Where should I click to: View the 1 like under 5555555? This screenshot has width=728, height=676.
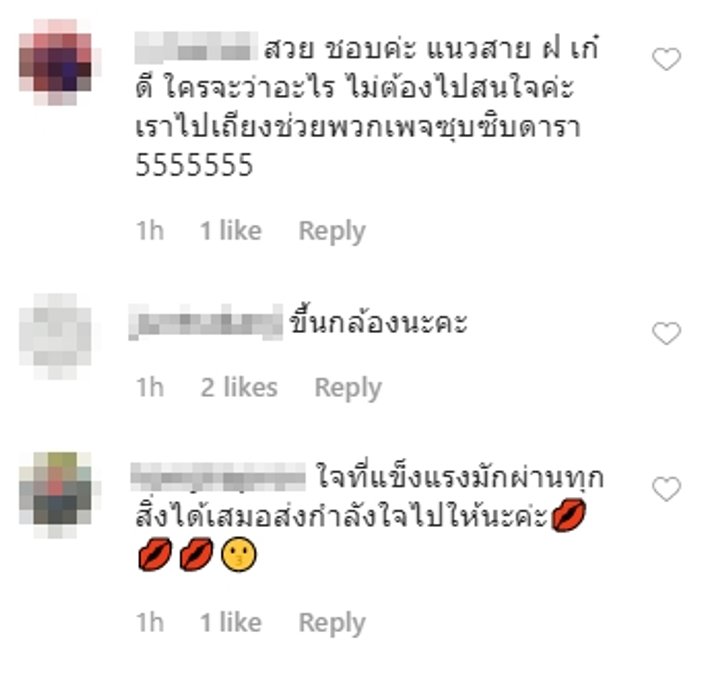231,231
